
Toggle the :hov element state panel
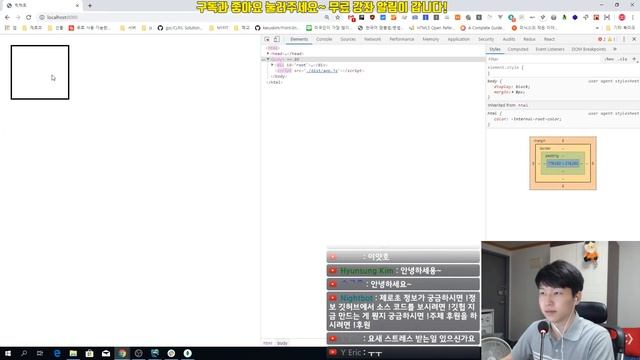point(609,59)
